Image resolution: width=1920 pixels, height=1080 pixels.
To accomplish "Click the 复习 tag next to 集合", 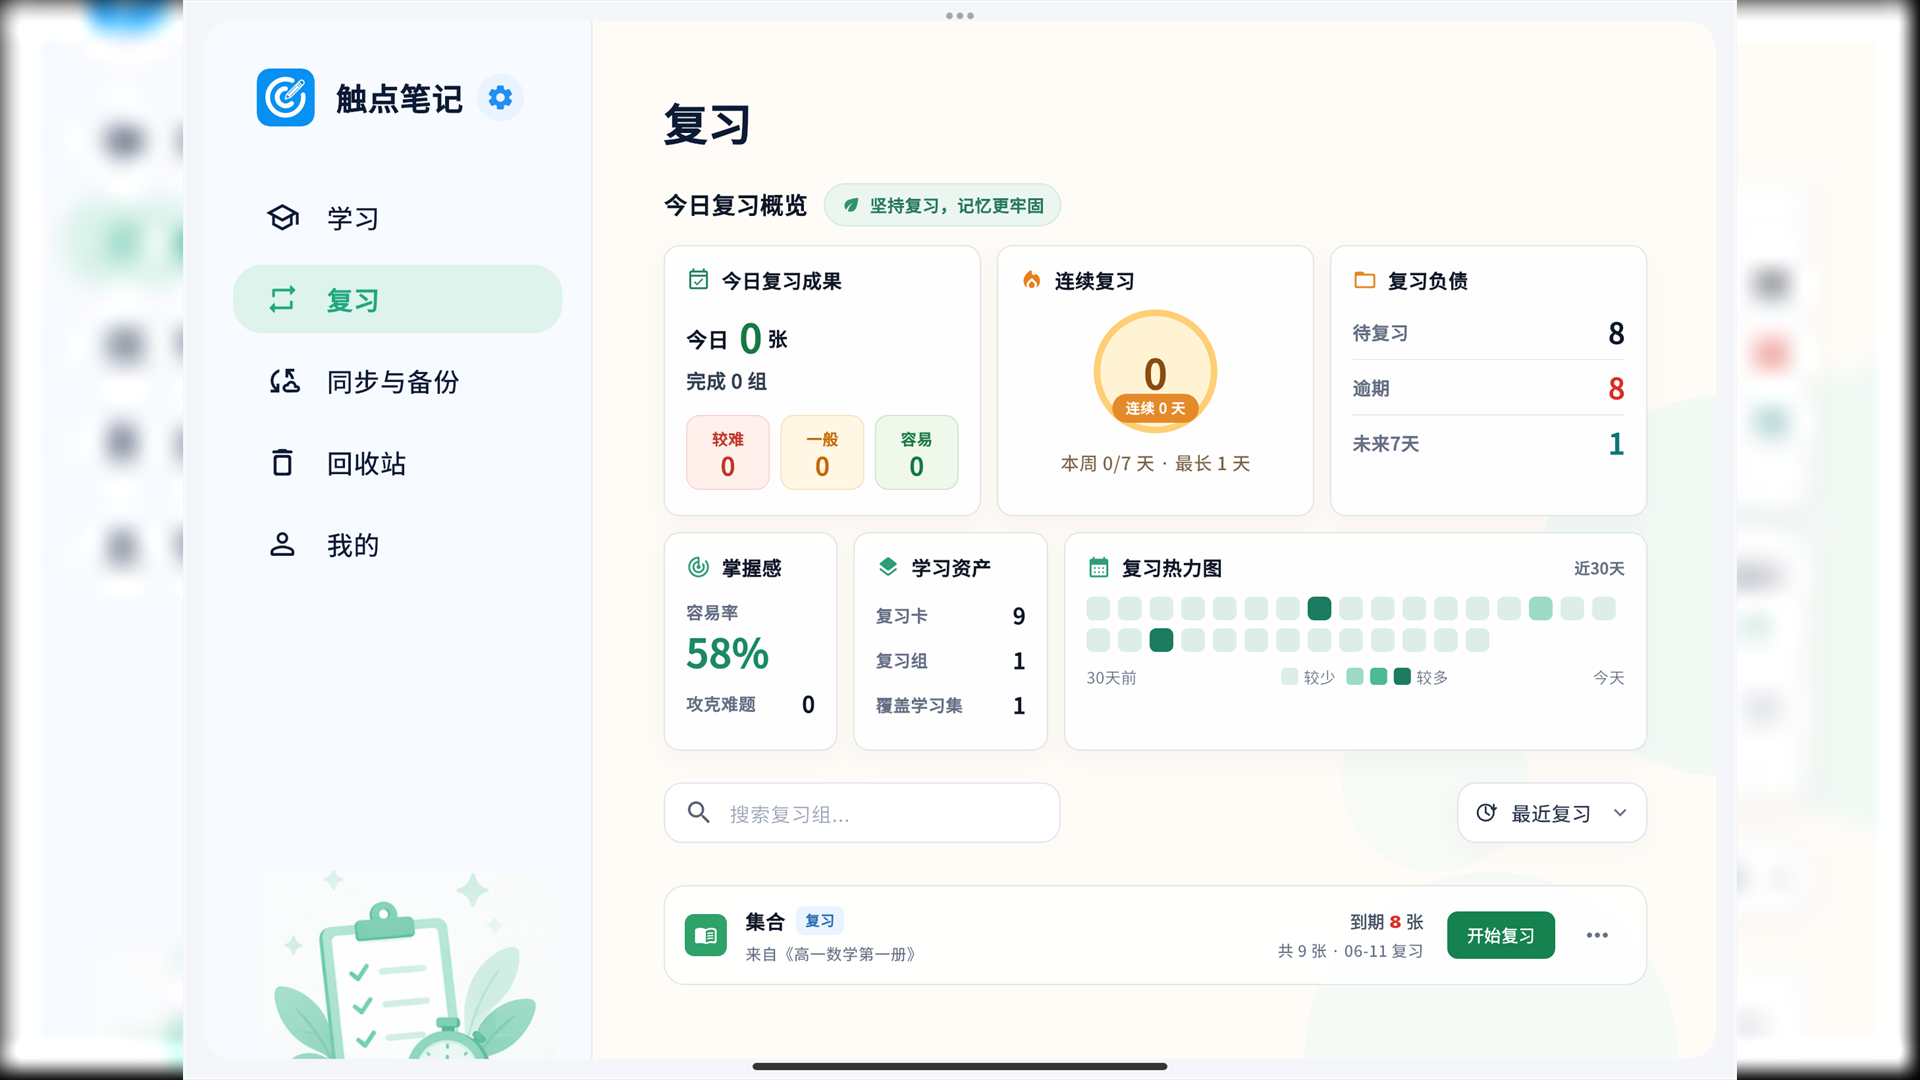I will pyautogui.click(x=820, y=921).
